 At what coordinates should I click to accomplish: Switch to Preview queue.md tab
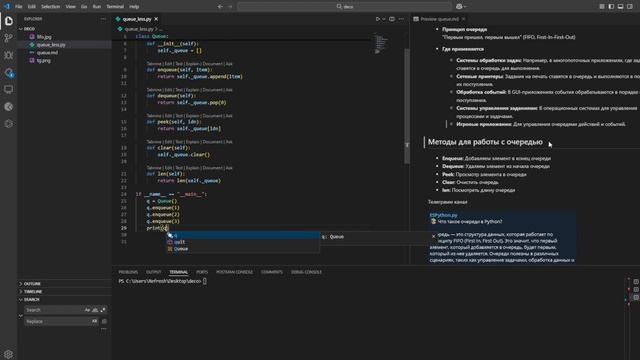(x=439, y=19)
